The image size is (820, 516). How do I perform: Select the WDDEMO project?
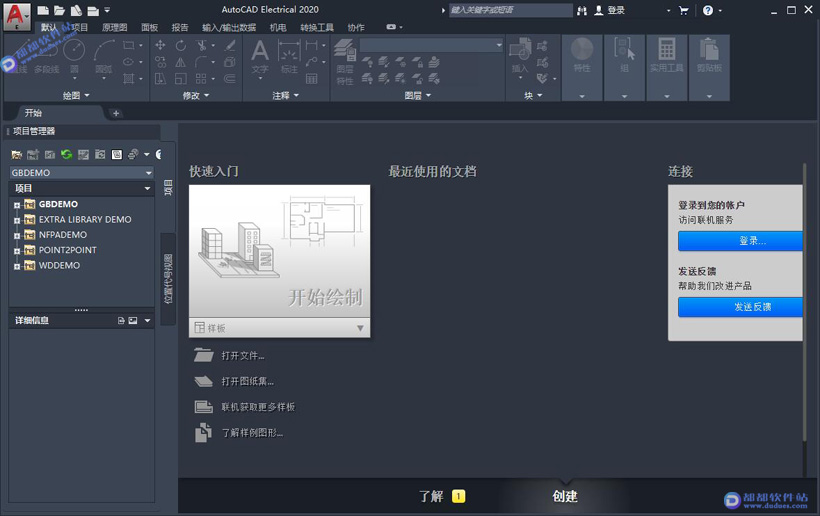click(60, 265)
